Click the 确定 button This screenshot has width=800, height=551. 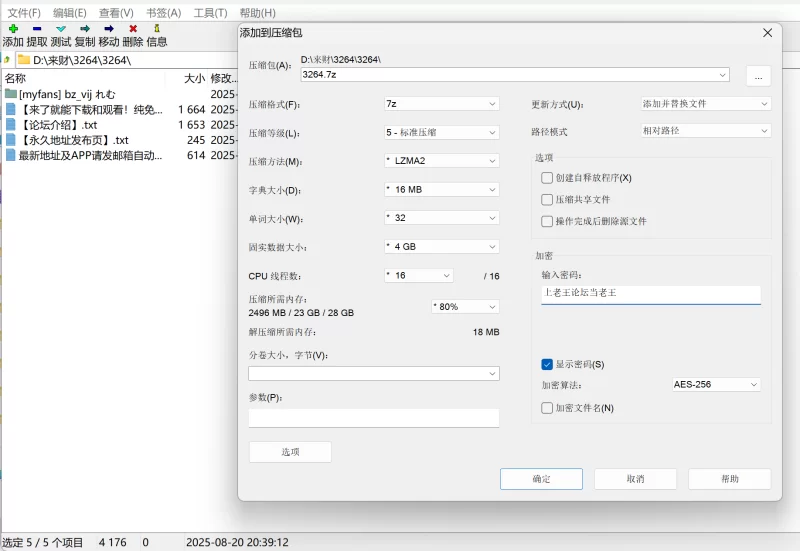click(x=541, y=479)
